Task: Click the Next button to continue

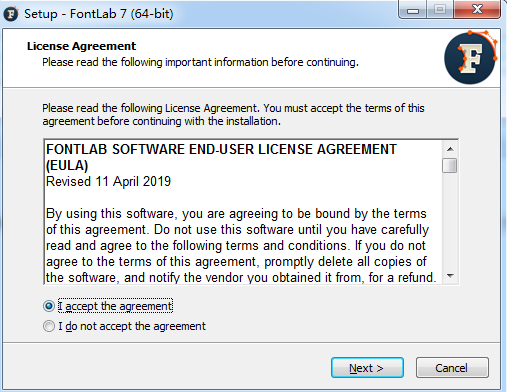Action: point(367,368)
